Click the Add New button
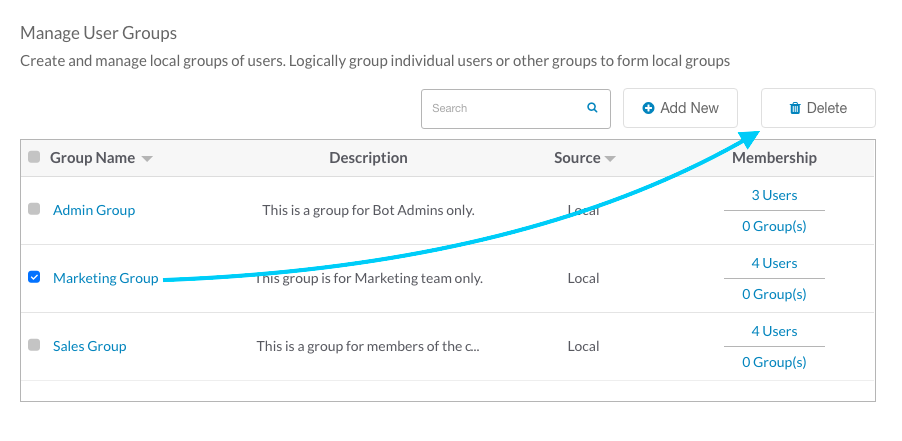 pyautogui.click(x=680, y=108)
